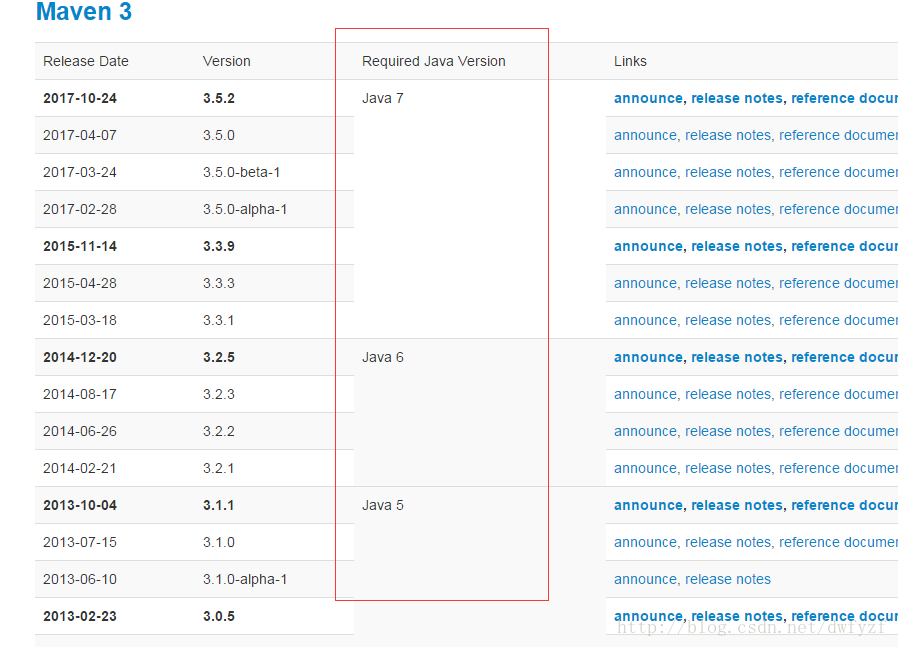Open announce link for version 3.3.1
The image size is (898, 647).
pyautogui.click(x=645, y=321)
